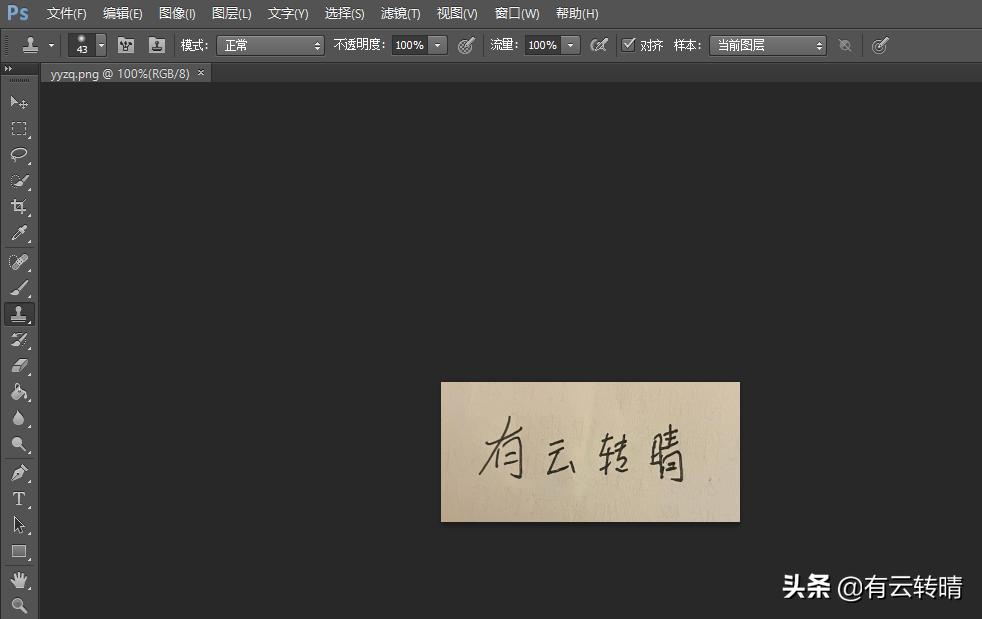982x619 pixels.
Task: Open the 滤镜 (Filter) menu
Action: click(399, 13)
